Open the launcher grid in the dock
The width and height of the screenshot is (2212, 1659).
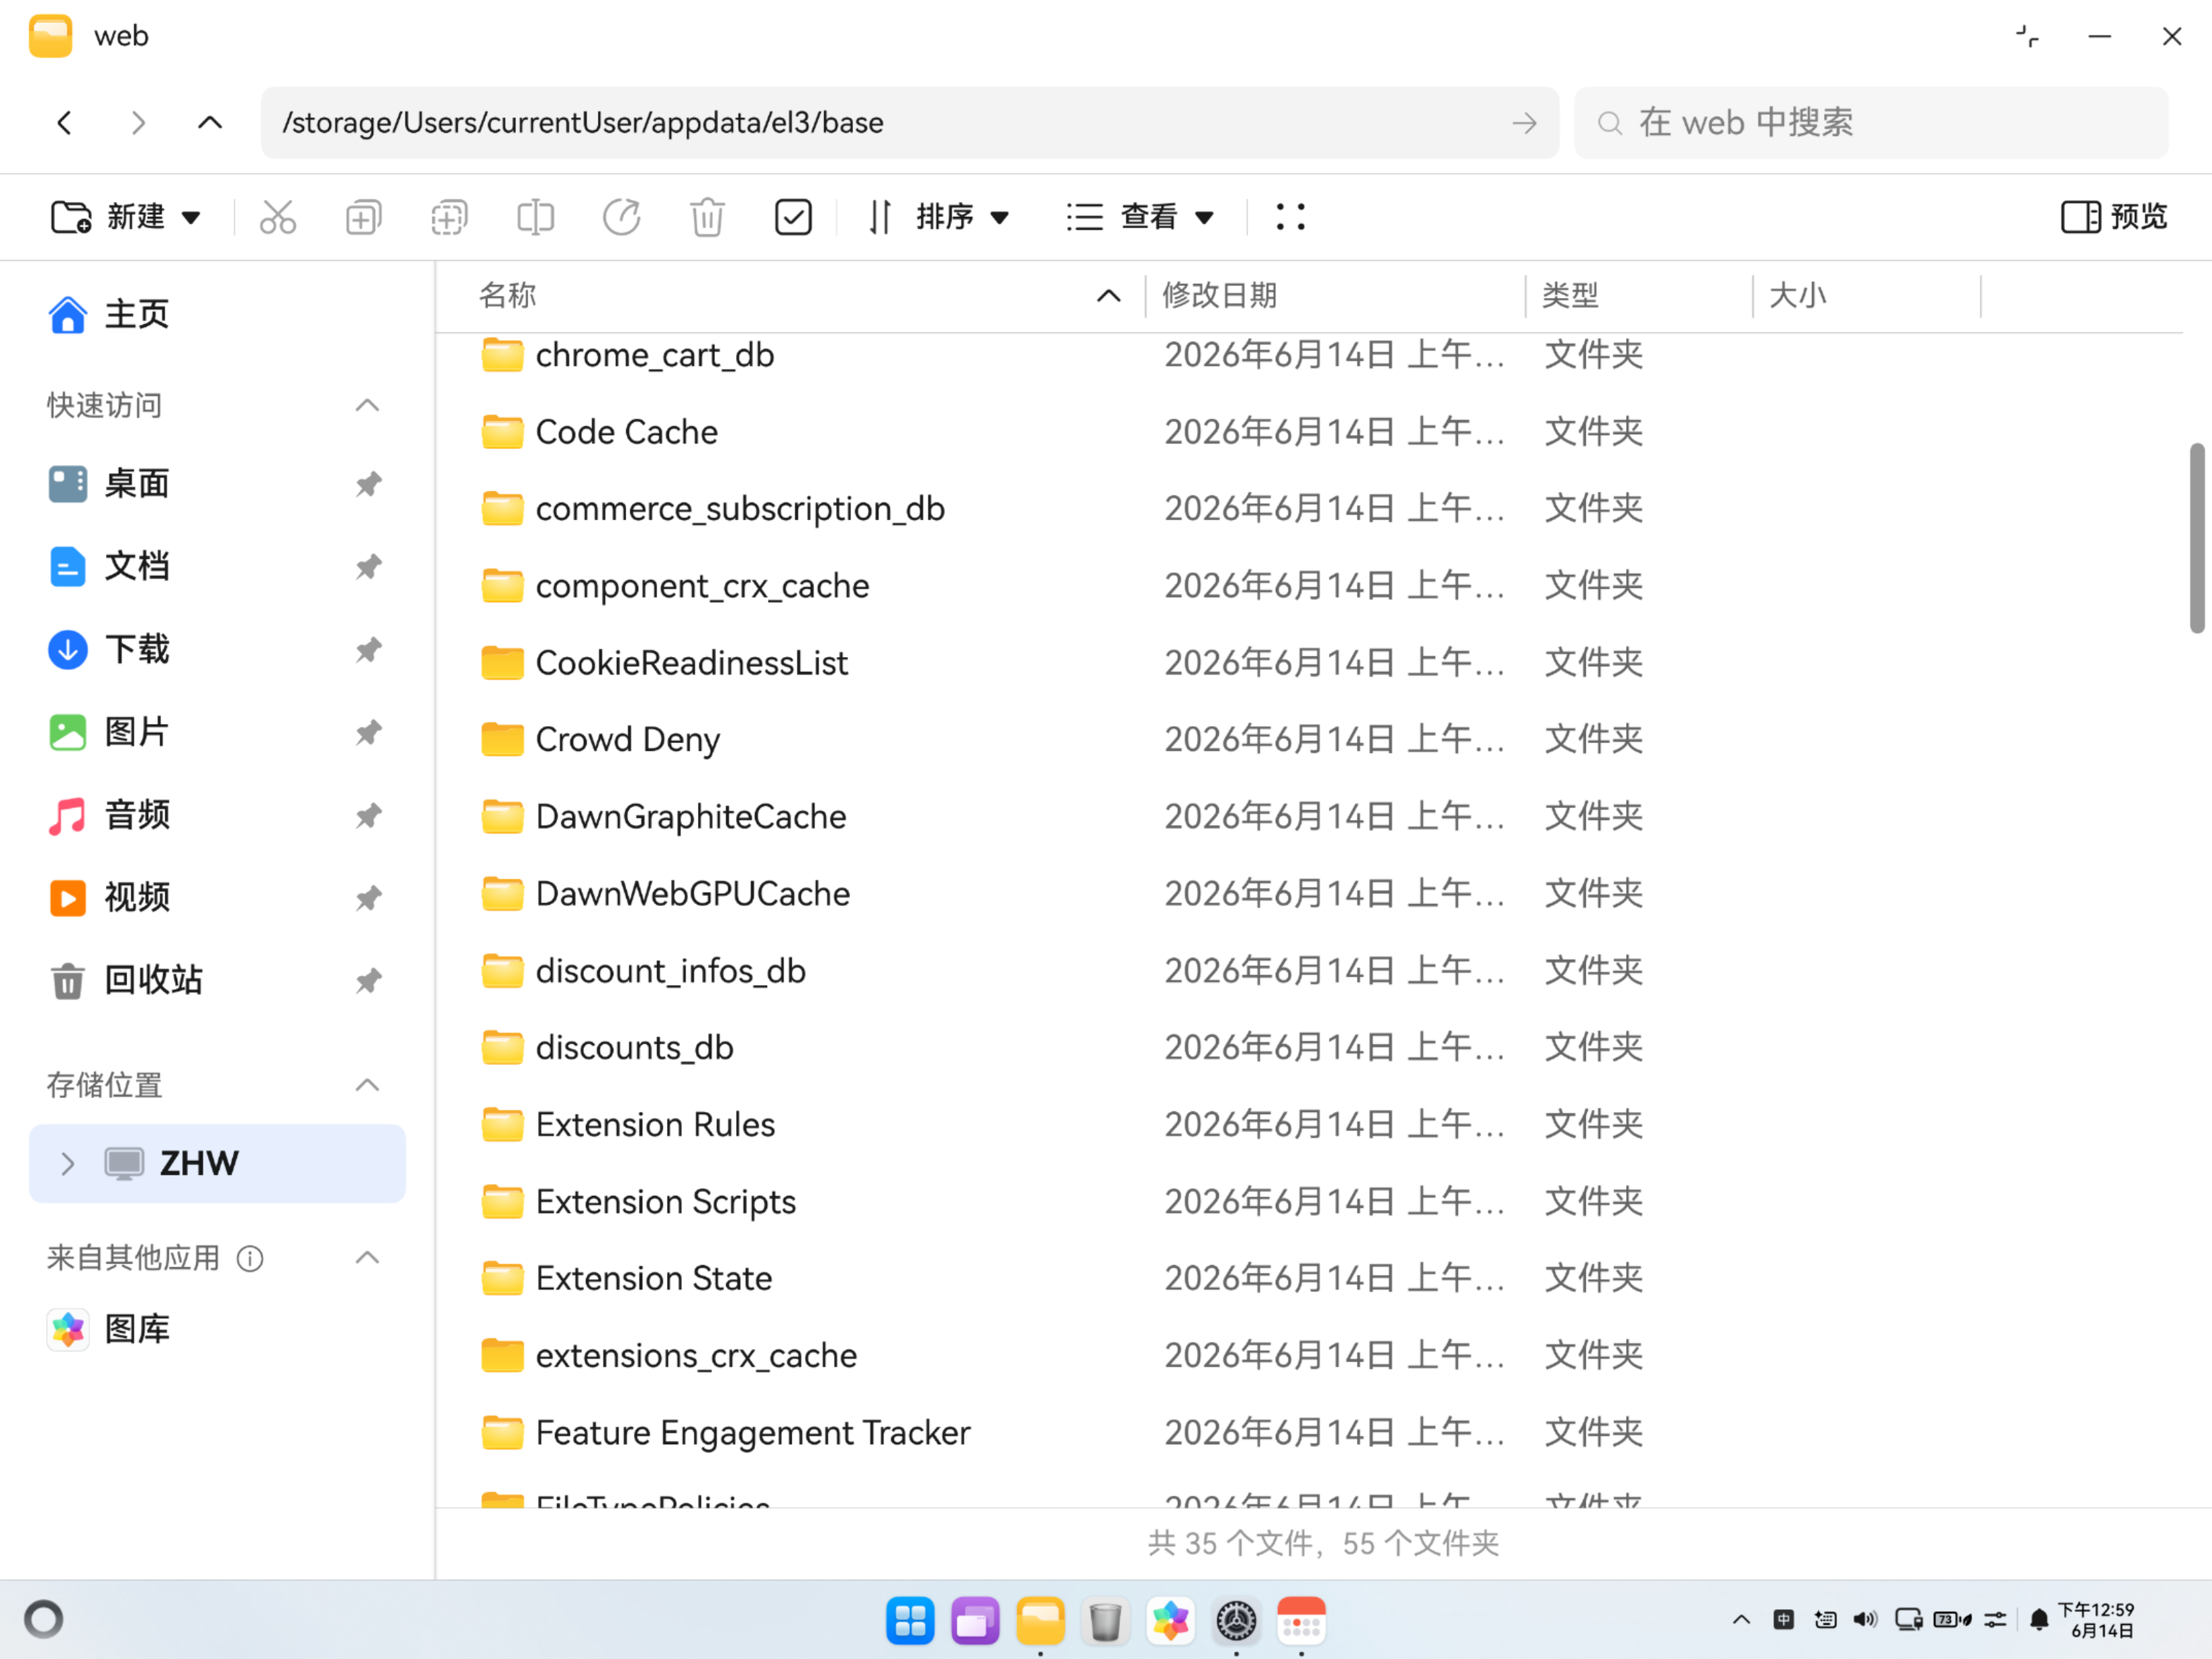(x=910, y=1621)
